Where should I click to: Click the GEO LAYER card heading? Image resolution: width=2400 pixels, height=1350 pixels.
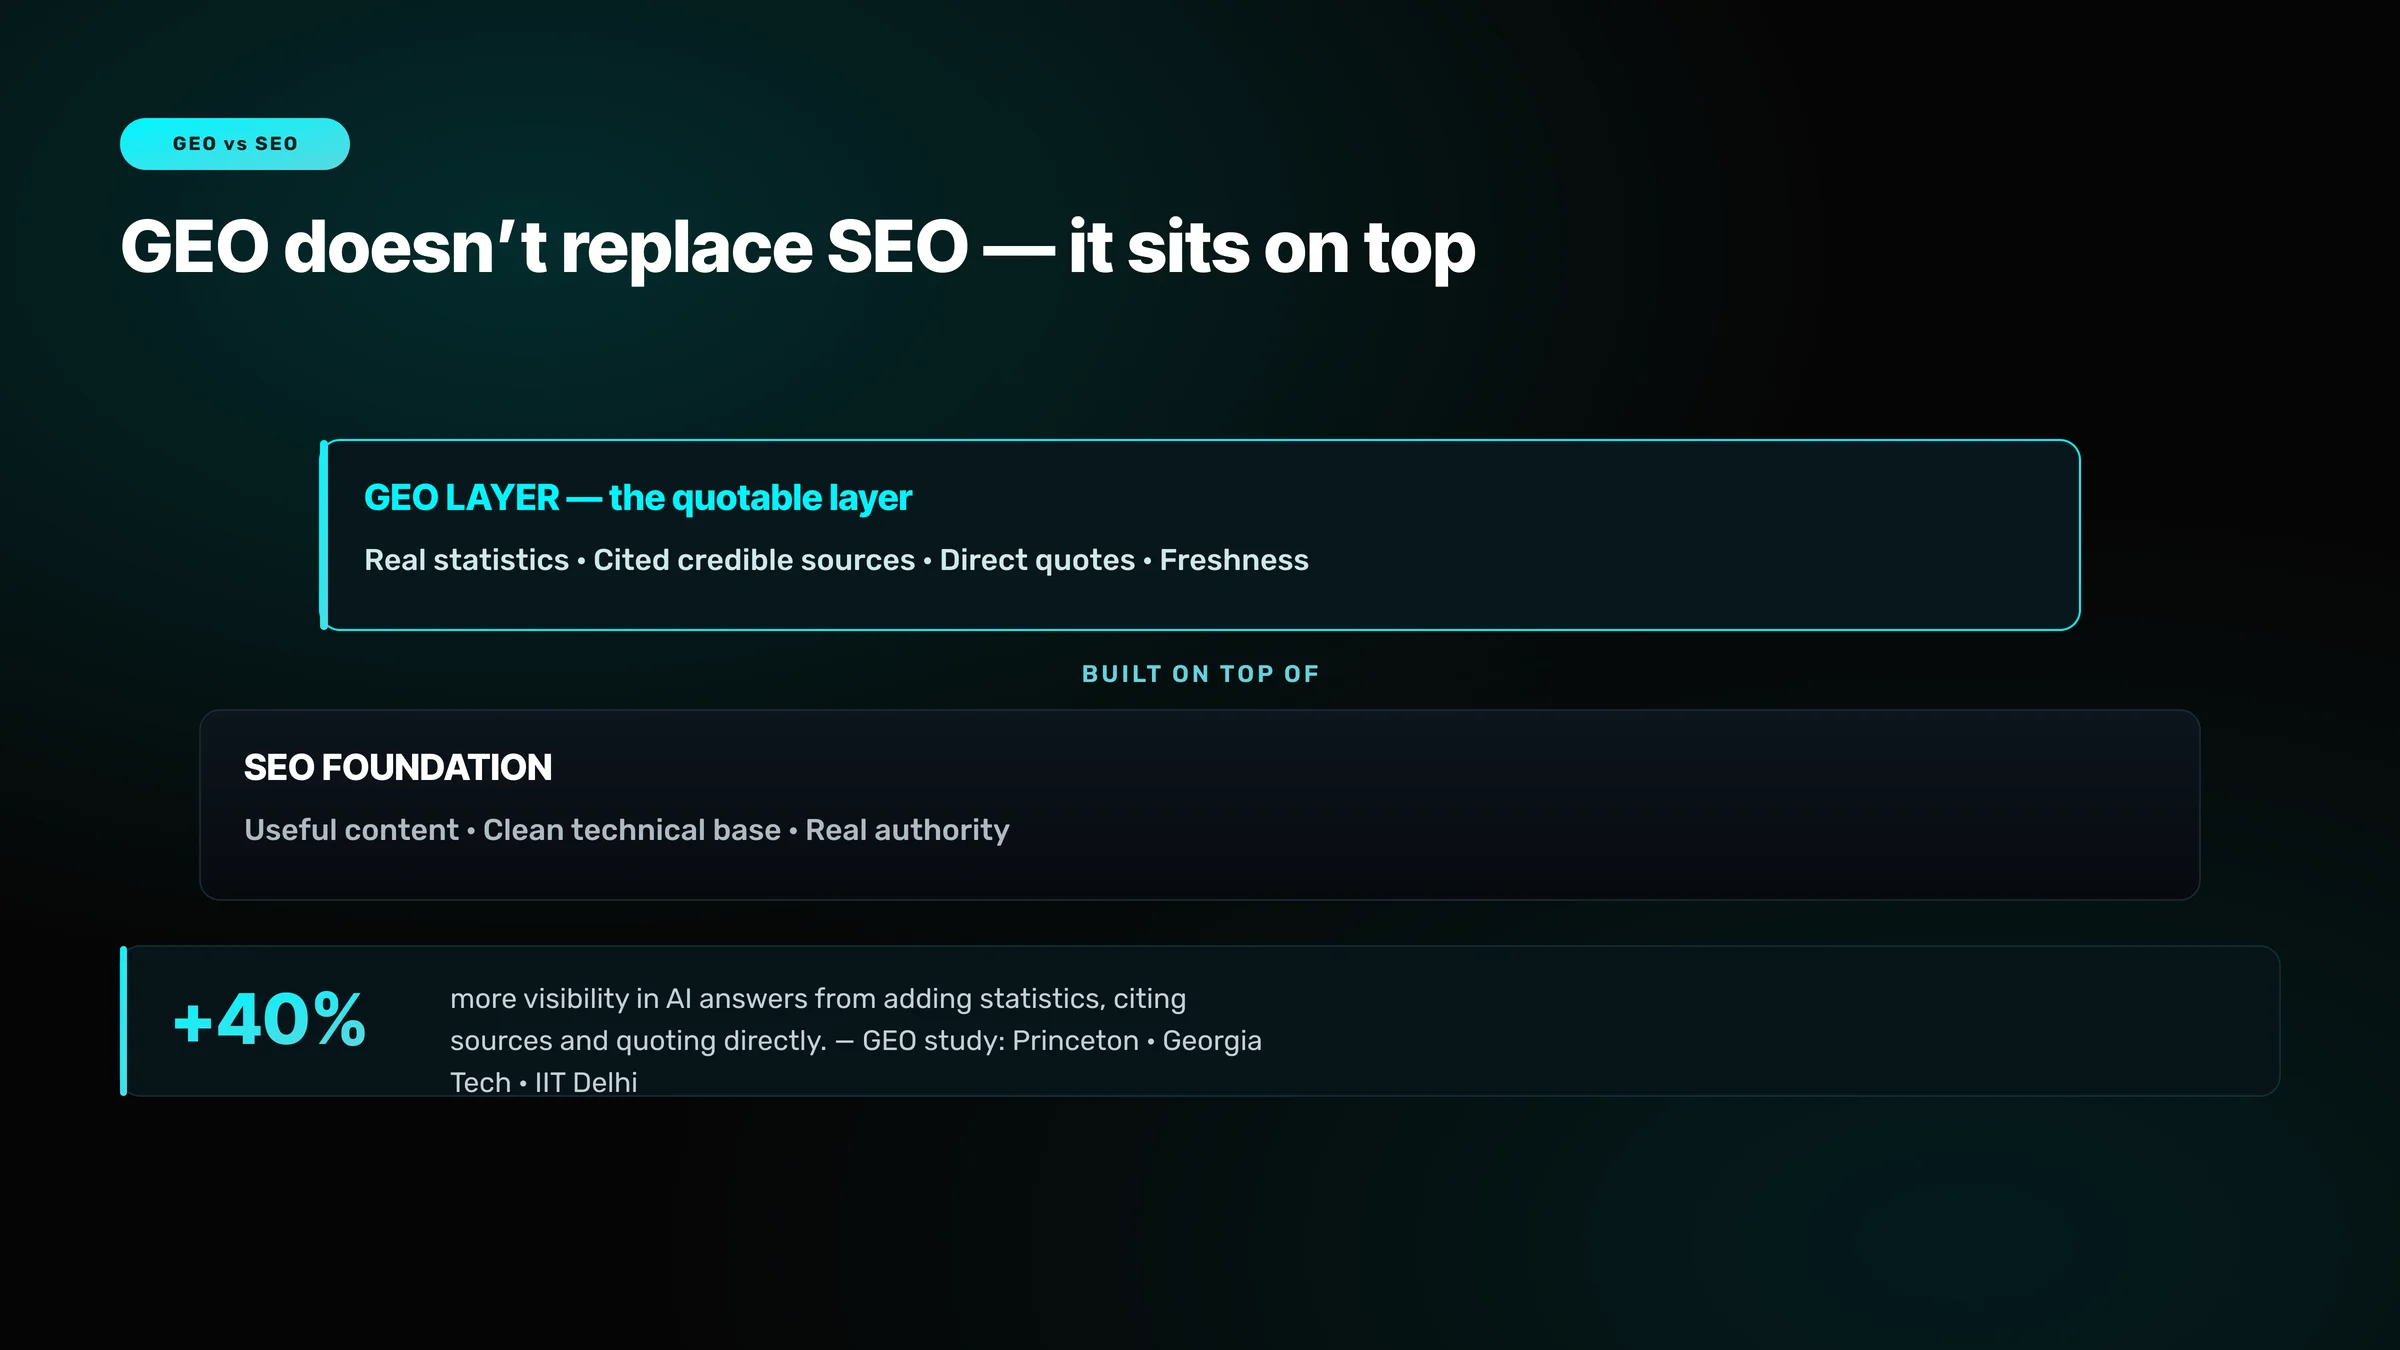click(638, 498)
